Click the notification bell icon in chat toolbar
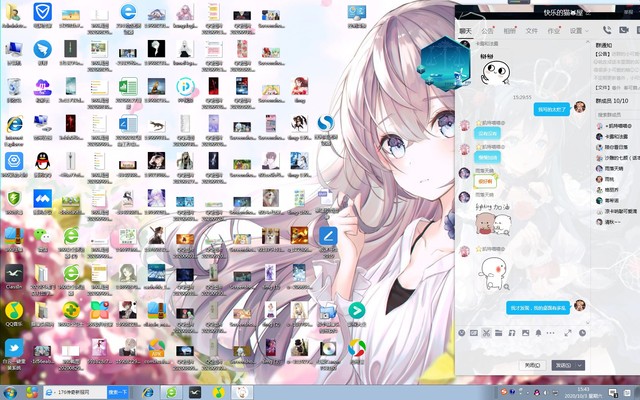Viewport: 640px width, 400px height. [x=537, y=332]
